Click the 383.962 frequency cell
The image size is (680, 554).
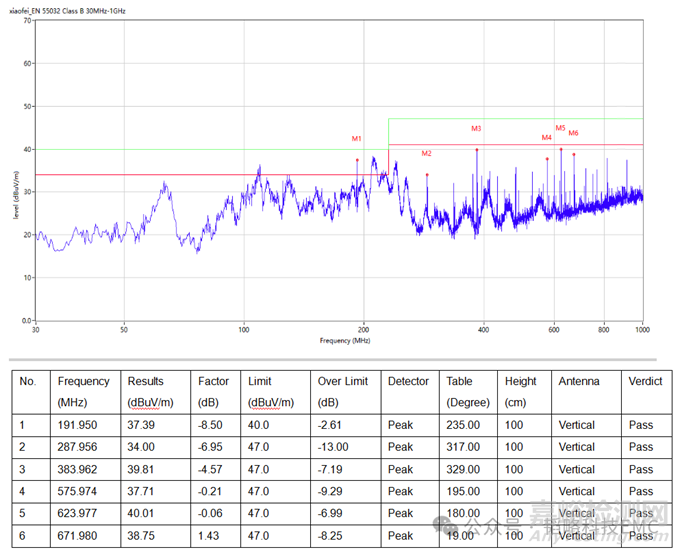pos(76,469)
